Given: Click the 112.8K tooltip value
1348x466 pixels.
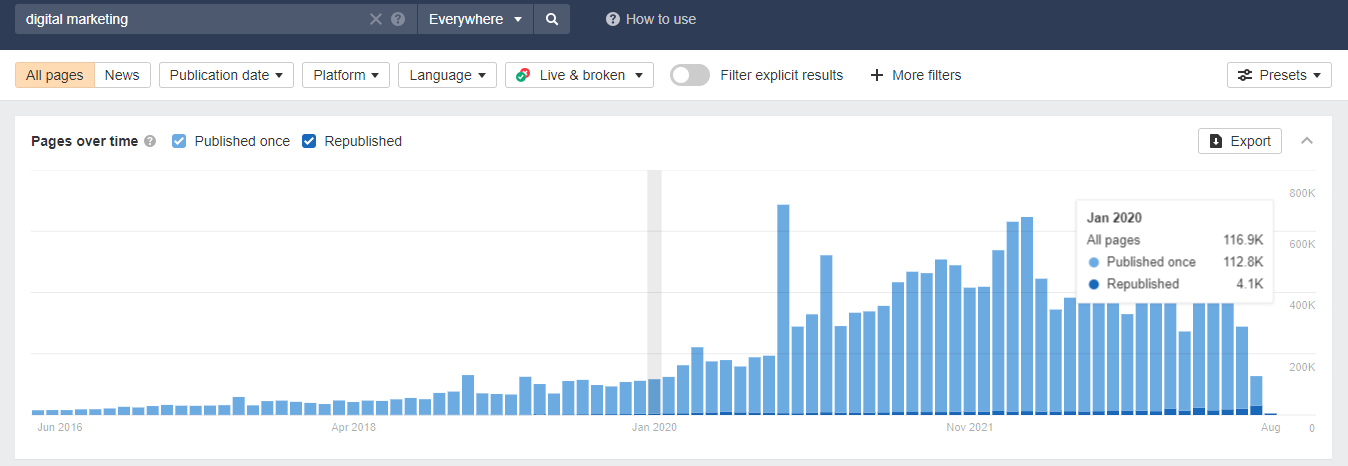Looking at the screenshot, I should click(1243, 262).
